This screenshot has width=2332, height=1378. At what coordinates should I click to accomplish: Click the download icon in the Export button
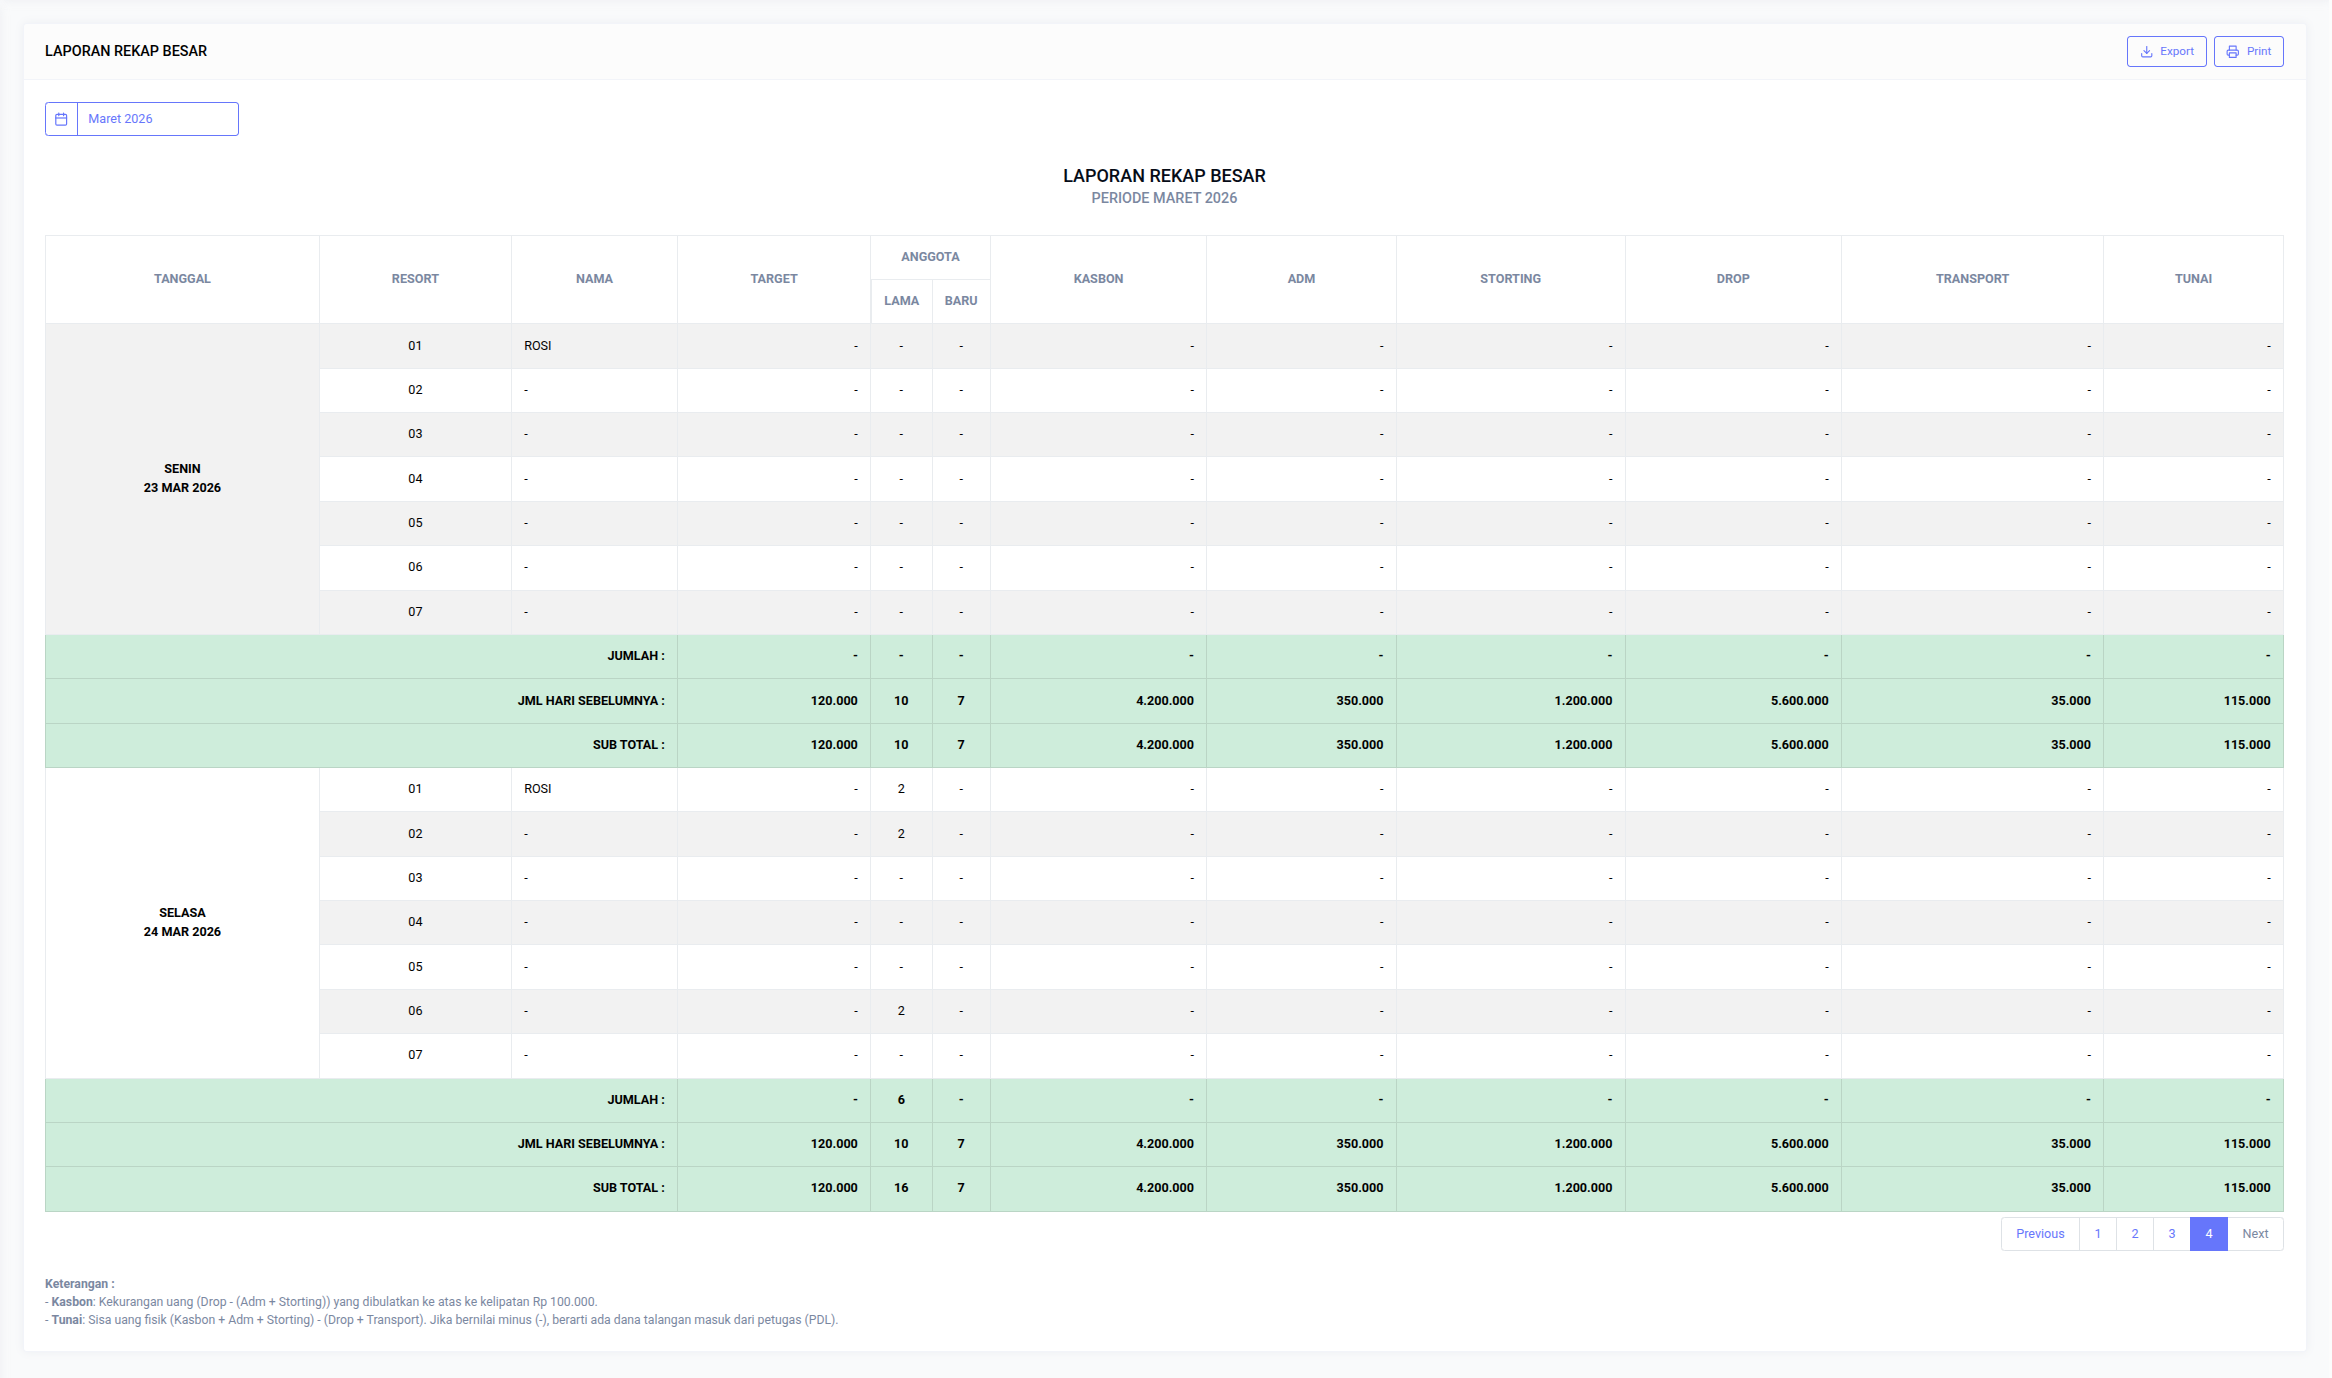(2146, 52)
